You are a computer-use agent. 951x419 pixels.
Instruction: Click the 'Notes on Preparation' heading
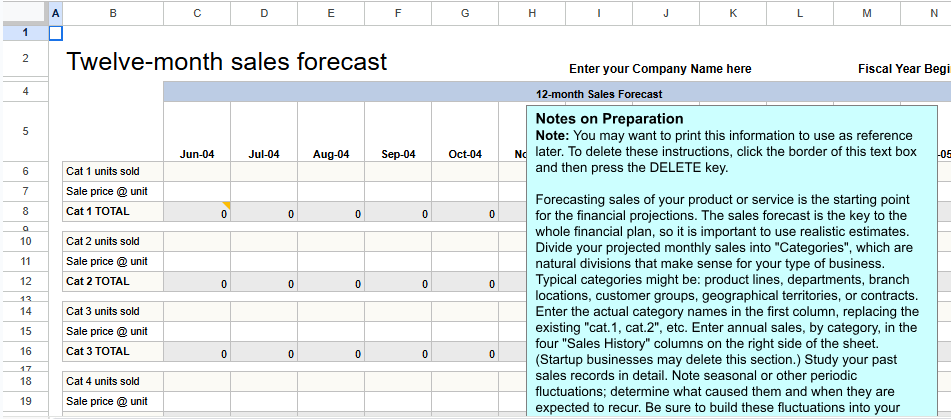610,119
